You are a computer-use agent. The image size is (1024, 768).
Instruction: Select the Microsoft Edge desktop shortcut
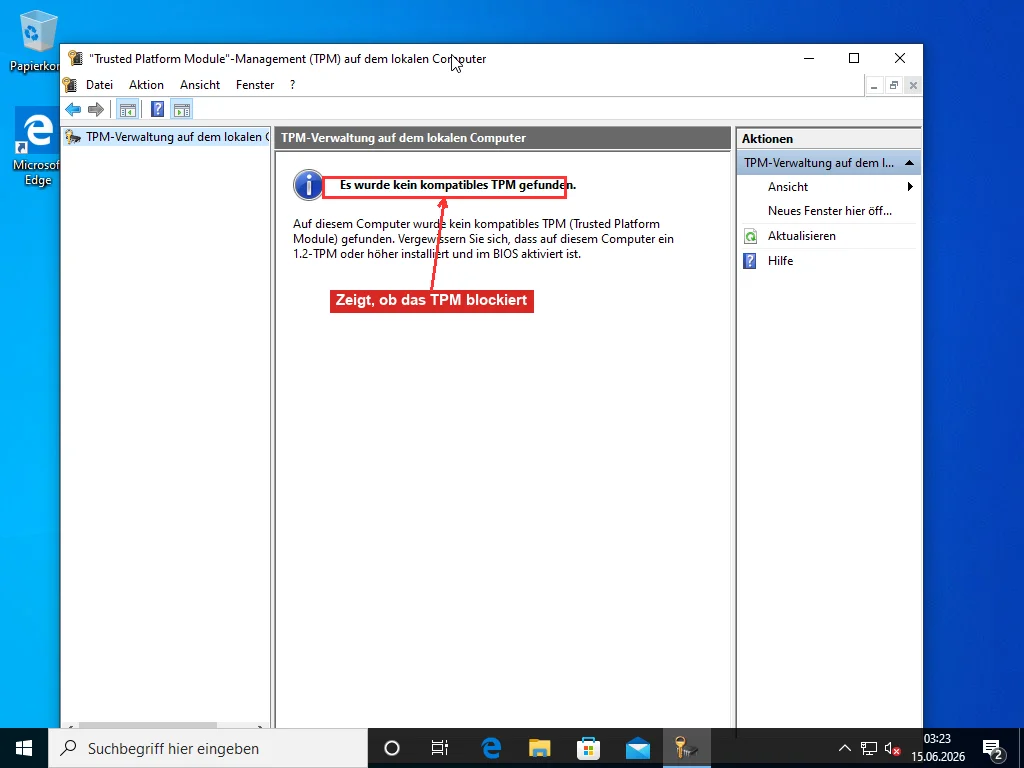pos(37,148)
